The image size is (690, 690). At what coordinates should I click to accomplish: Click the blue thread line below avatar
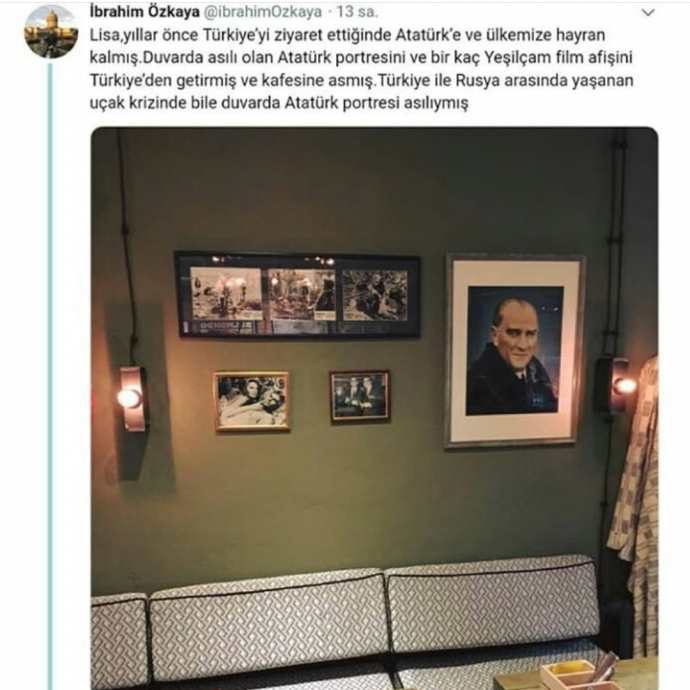50,376
